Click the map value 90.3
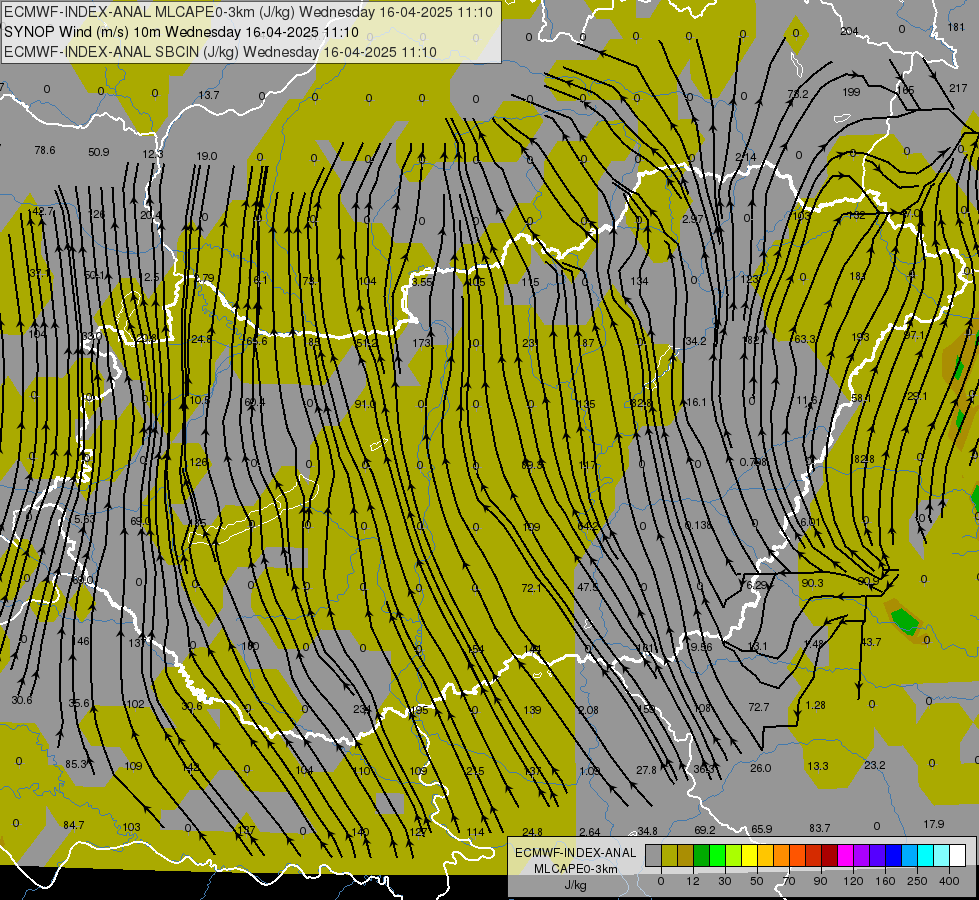This screenshot has width=979, height=900. (812, 583)
